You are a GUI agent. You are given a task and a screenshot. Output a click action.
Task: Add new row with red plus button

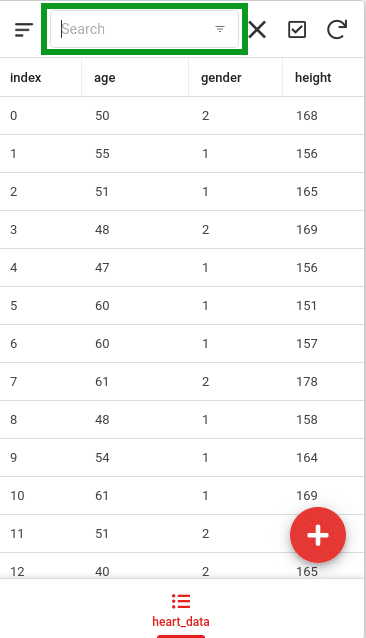tap(318, 535)
